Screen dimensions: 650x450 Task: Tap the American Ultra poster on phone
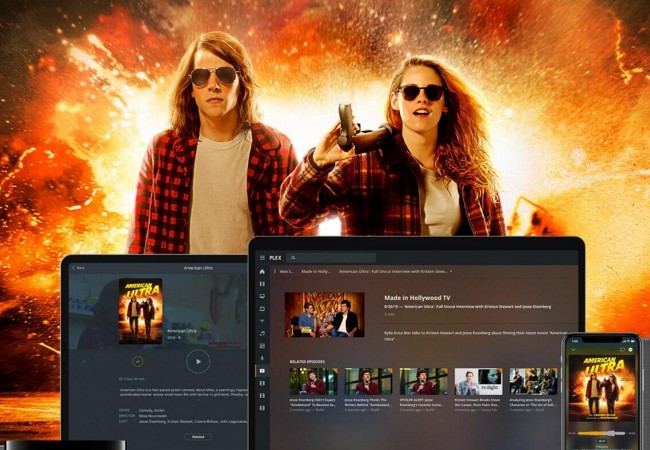[x=602, y=388]
